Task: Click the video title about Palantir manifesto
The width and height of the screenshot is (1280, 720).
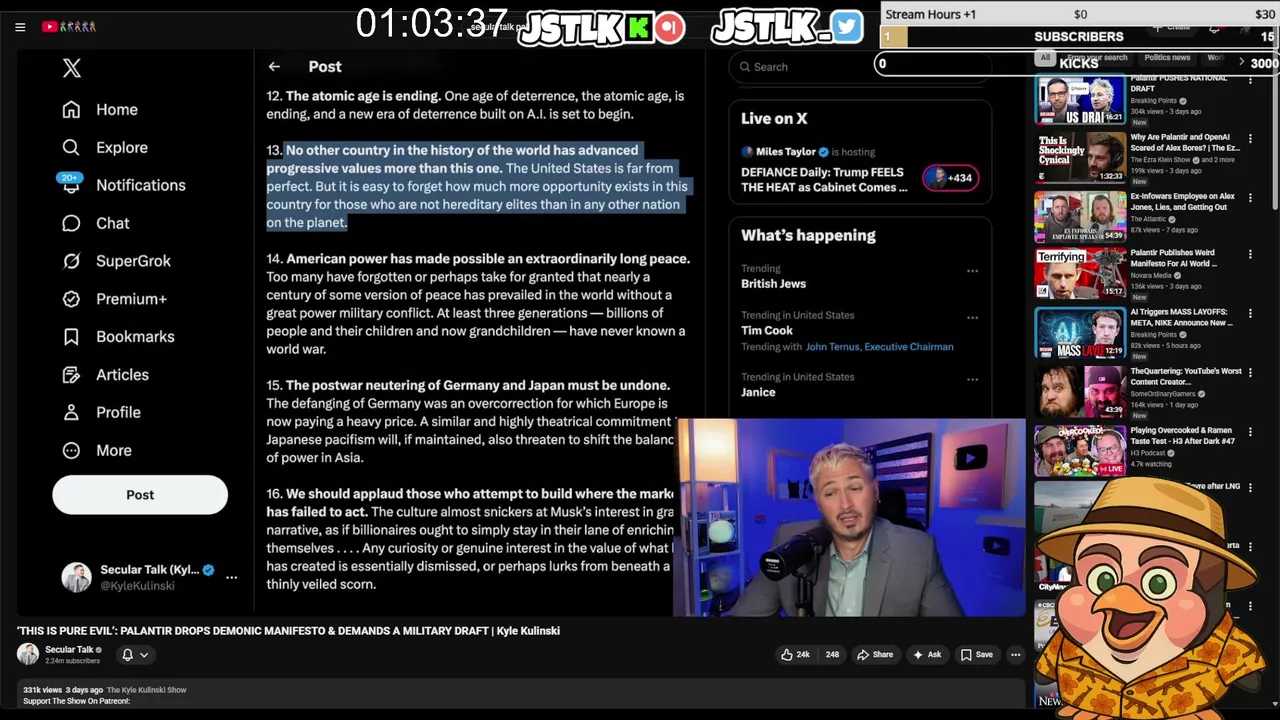Action: pos(288,631)
